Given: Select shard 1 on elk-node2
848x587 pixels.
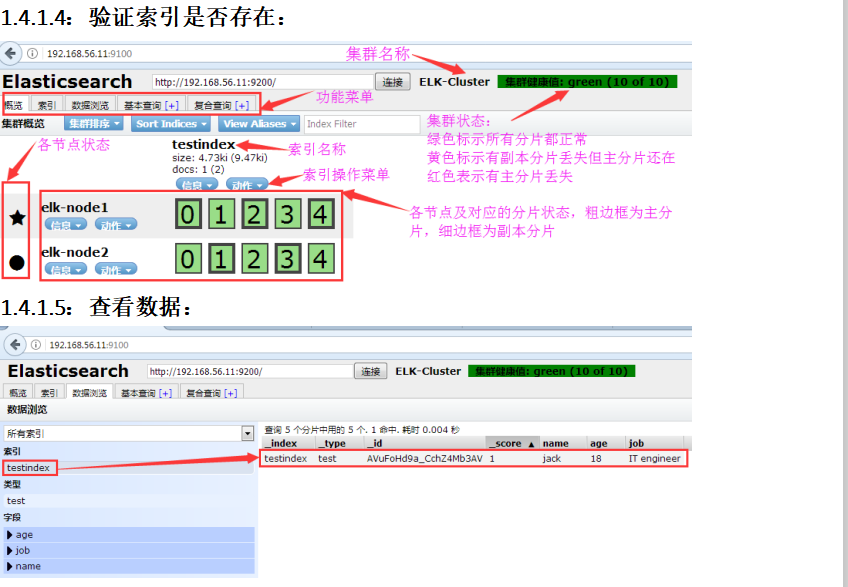Looking at the screenshot, I should point(221,259).
